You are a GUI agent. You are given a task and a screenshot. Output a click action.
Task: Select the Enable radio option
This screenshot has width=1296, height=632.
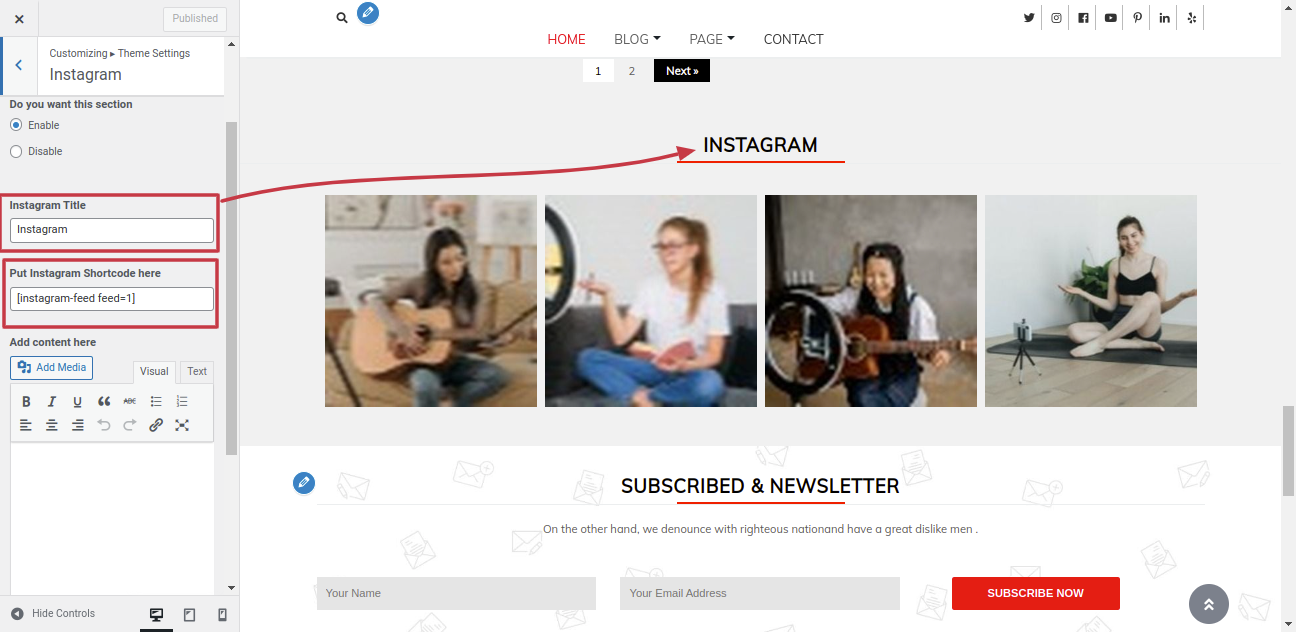pyautogui.click(x=16, y=125)
